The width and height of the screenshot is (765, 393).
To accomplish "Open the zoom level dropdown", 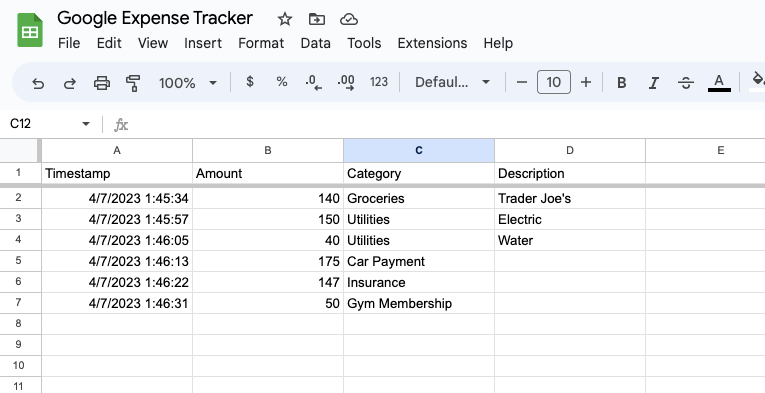I will (x=187, y=82).
